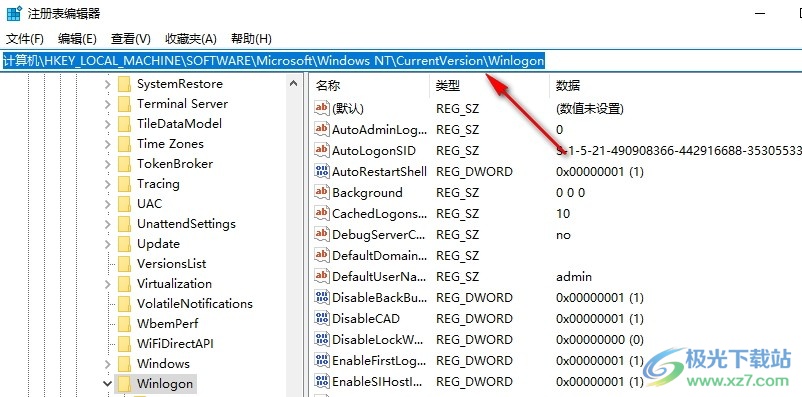The height and width of the screenshot is (397, 802).
Task: Expand the Terminal Server key
Action: click(x=107, y=104)
